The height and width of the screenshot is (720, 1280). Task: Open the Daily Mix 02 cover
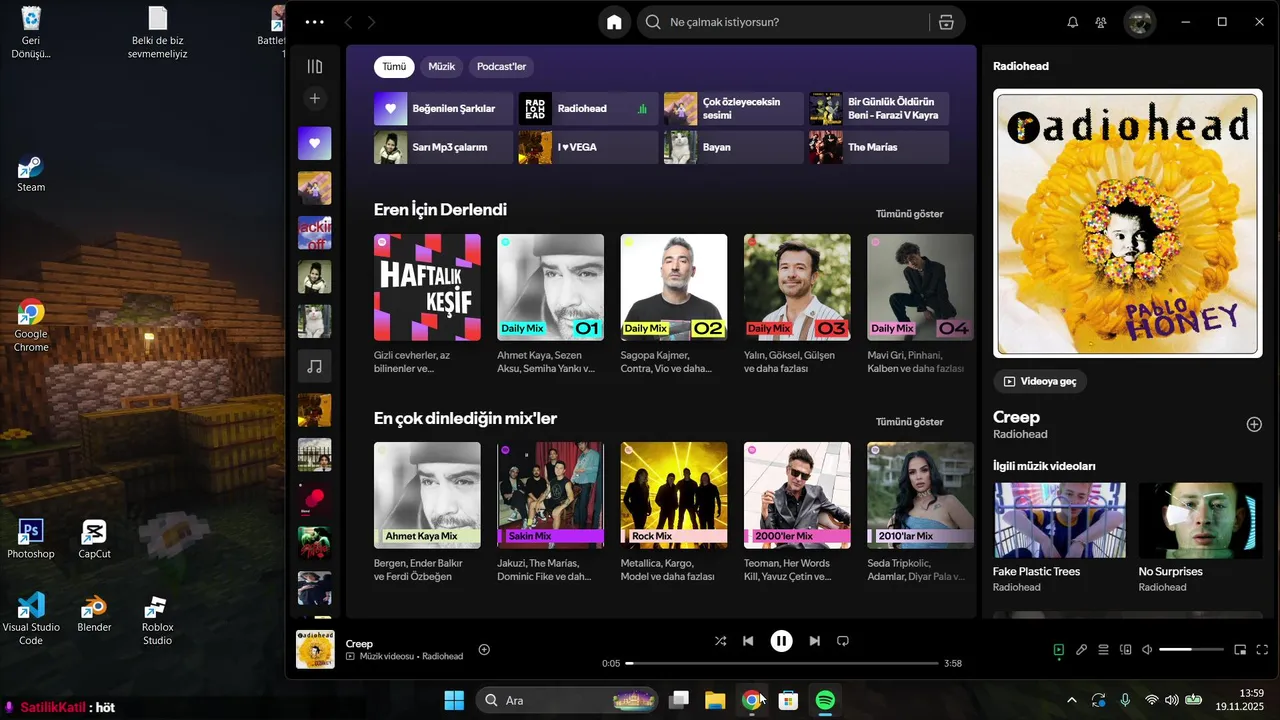coord(674,287)
